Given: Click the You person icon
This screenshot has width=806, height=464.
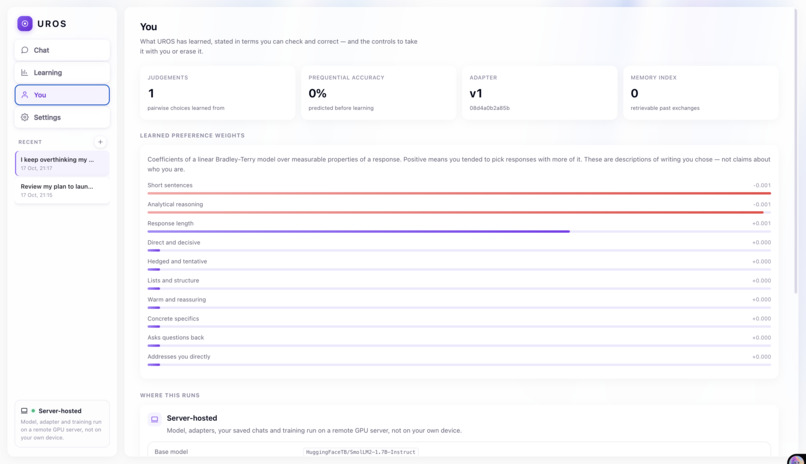Looking at the screenshot, I should click(25, 95).
